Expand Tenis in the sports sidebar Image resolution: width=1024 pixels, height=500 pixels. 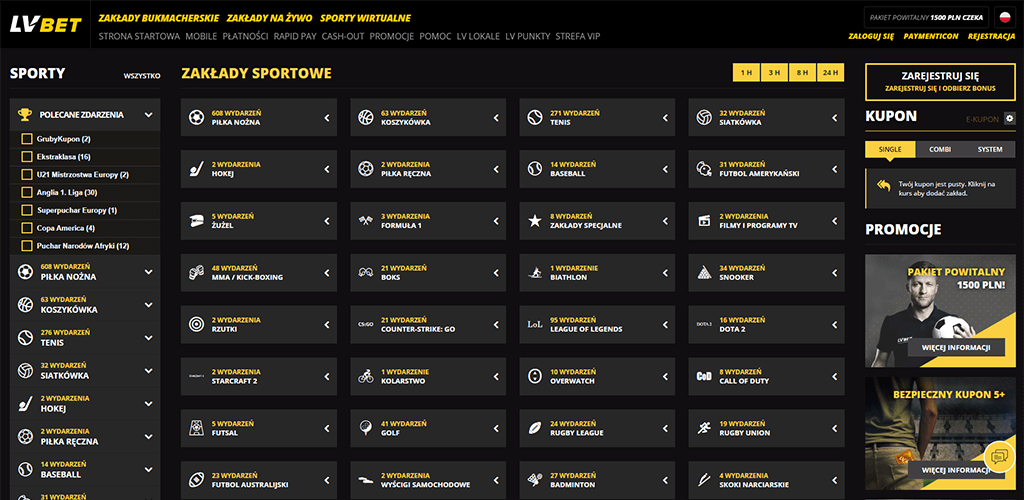[148, 337]
